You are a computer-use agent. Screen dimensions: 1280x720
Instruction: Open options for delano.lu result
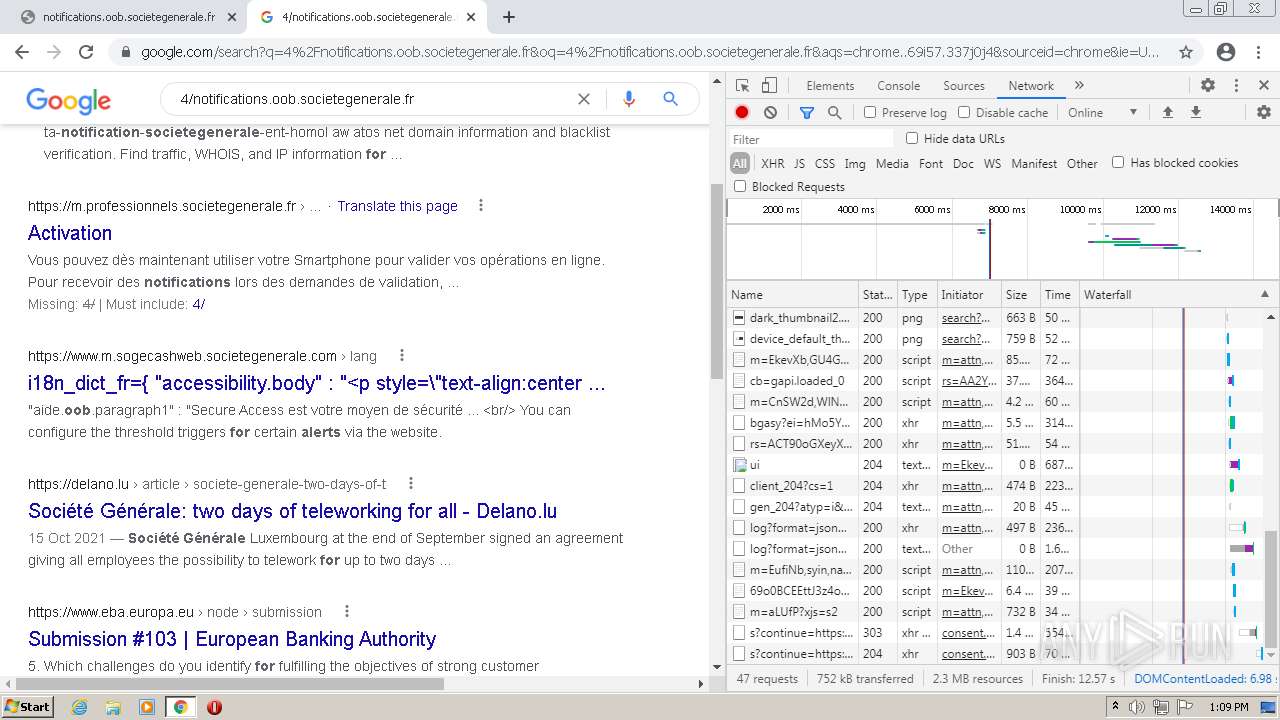pos(410,484)
